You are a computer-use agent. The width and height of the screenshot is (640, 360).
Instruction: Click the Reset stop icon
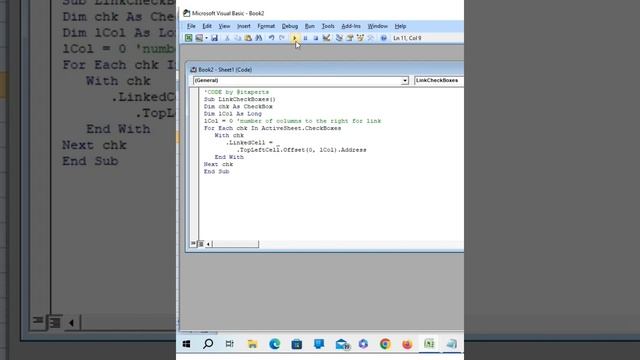[316, 38]
